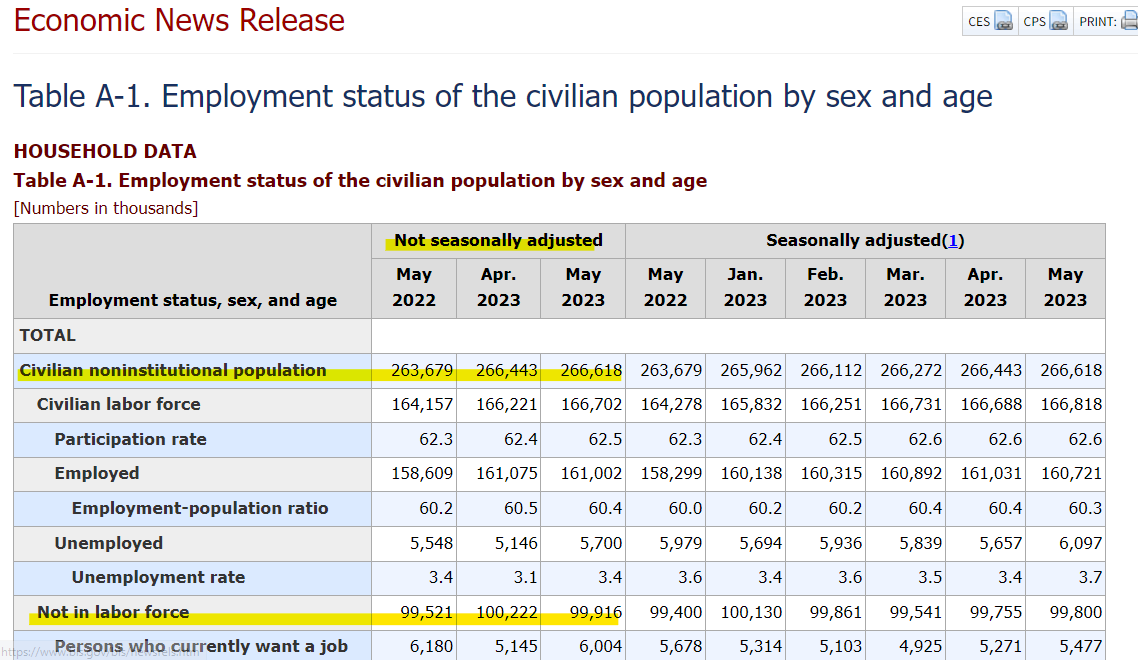The image size is (1138, 660).
Task: Click the Jan. 2023 column header
Action: tap(745, 288)
